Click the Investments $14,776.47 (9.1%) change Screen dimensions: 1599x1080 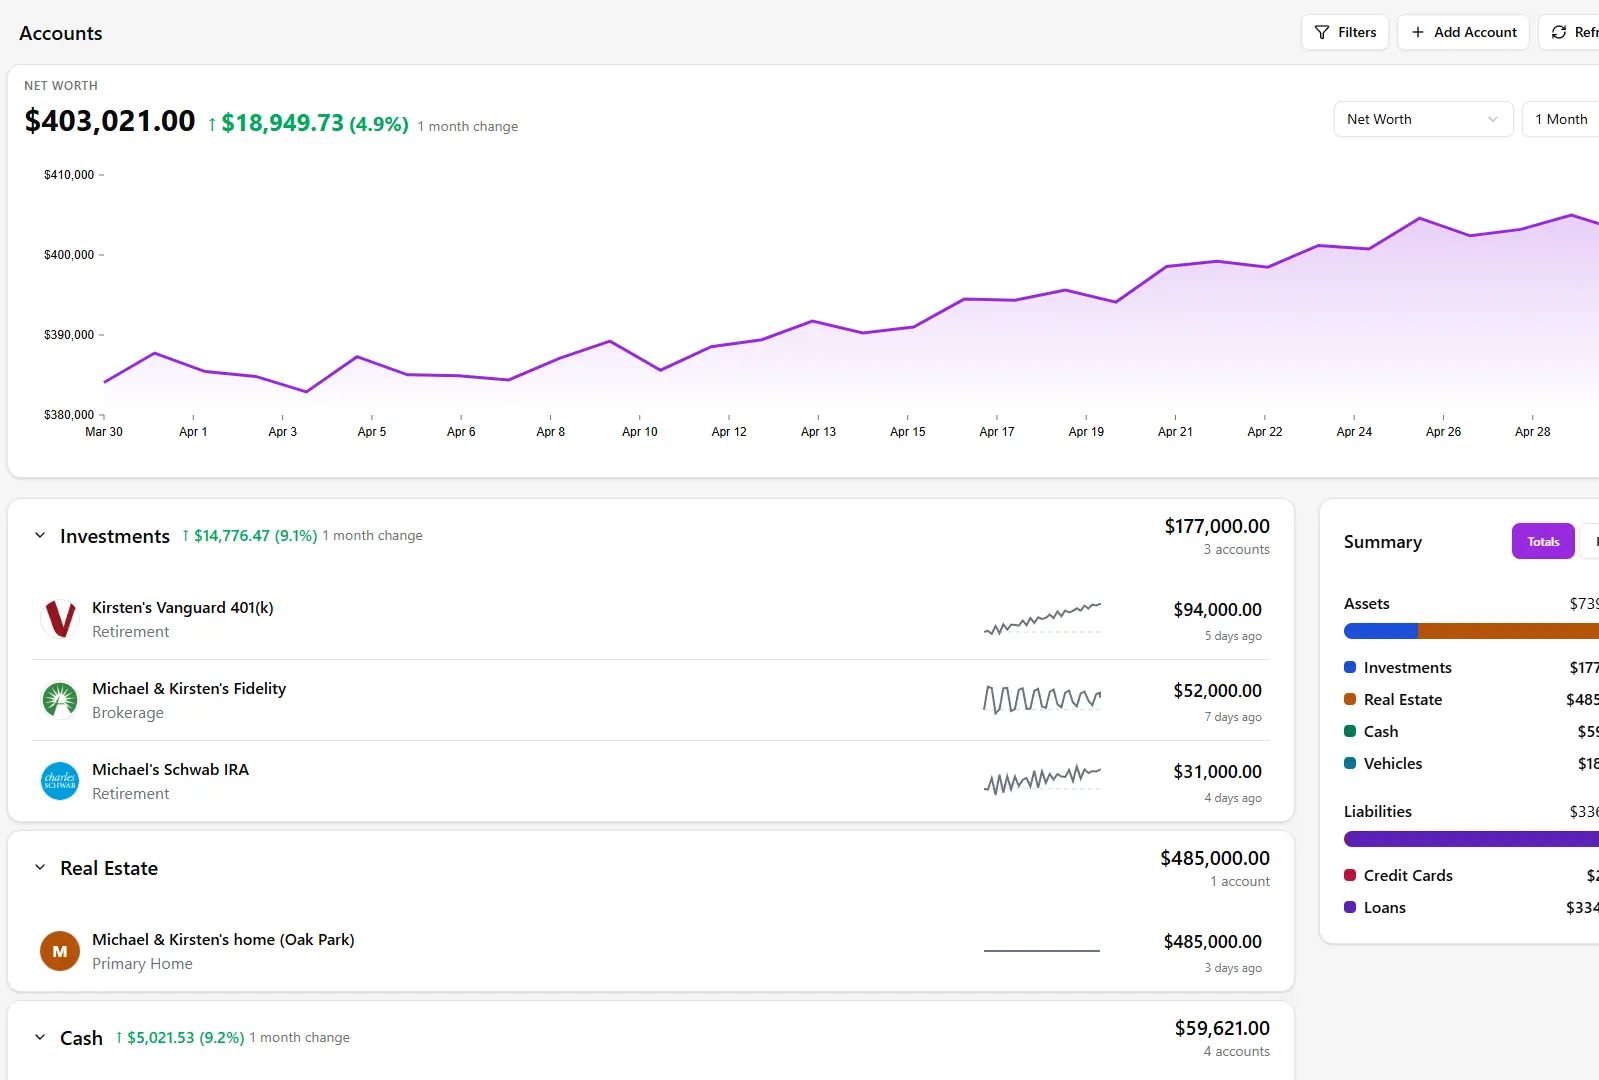point(250,536)
